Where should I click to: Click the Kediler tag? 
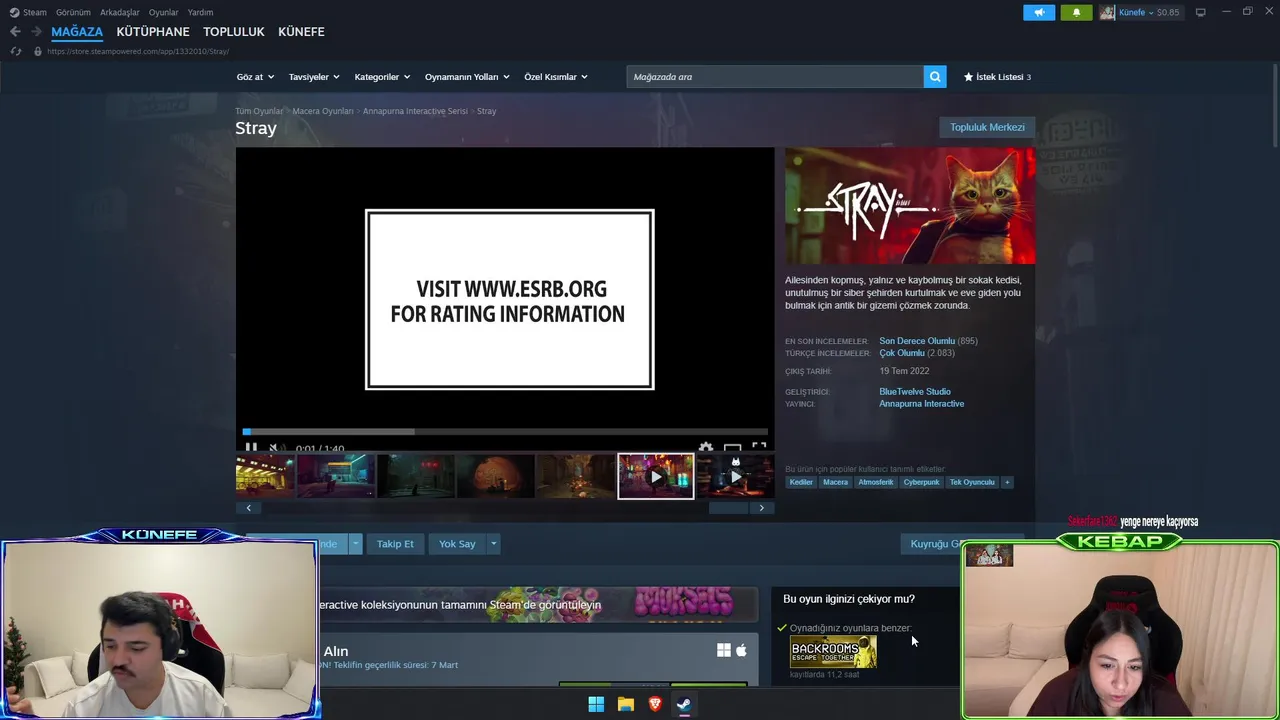(801, 482)
